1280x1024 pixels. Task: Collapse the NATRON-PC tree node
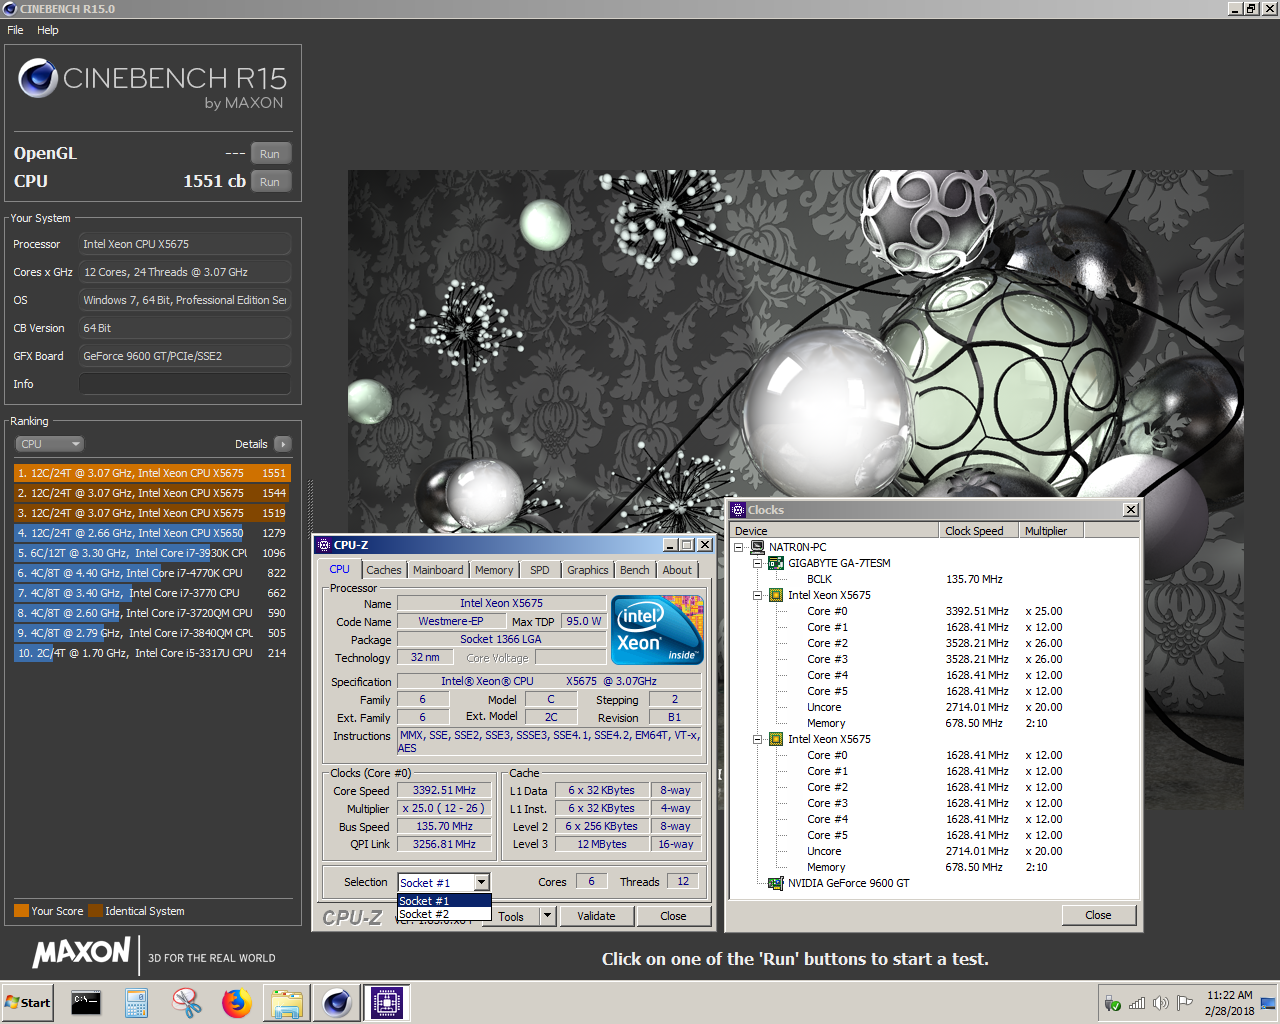coord(739,547)
